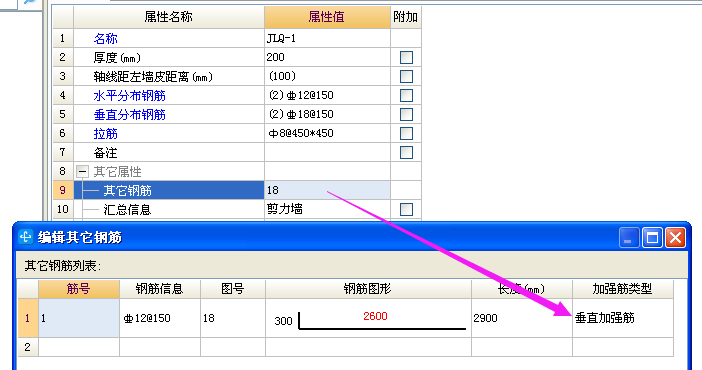The width and height of the screenshot is (702, 370).
Task: Tick the 附加 checkbox for 厚度(mm)
Action: tap(406, 57)
